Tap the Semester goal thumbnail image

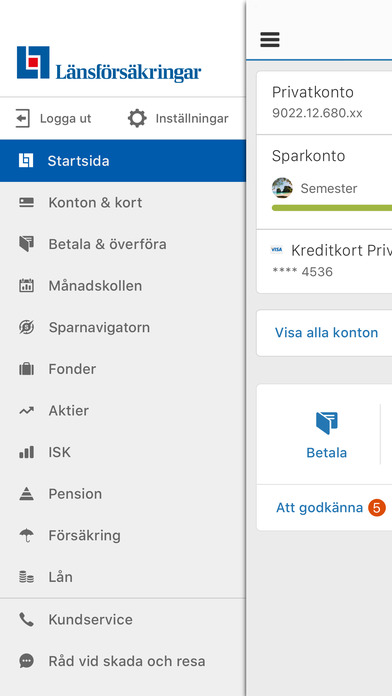point(282,188)
